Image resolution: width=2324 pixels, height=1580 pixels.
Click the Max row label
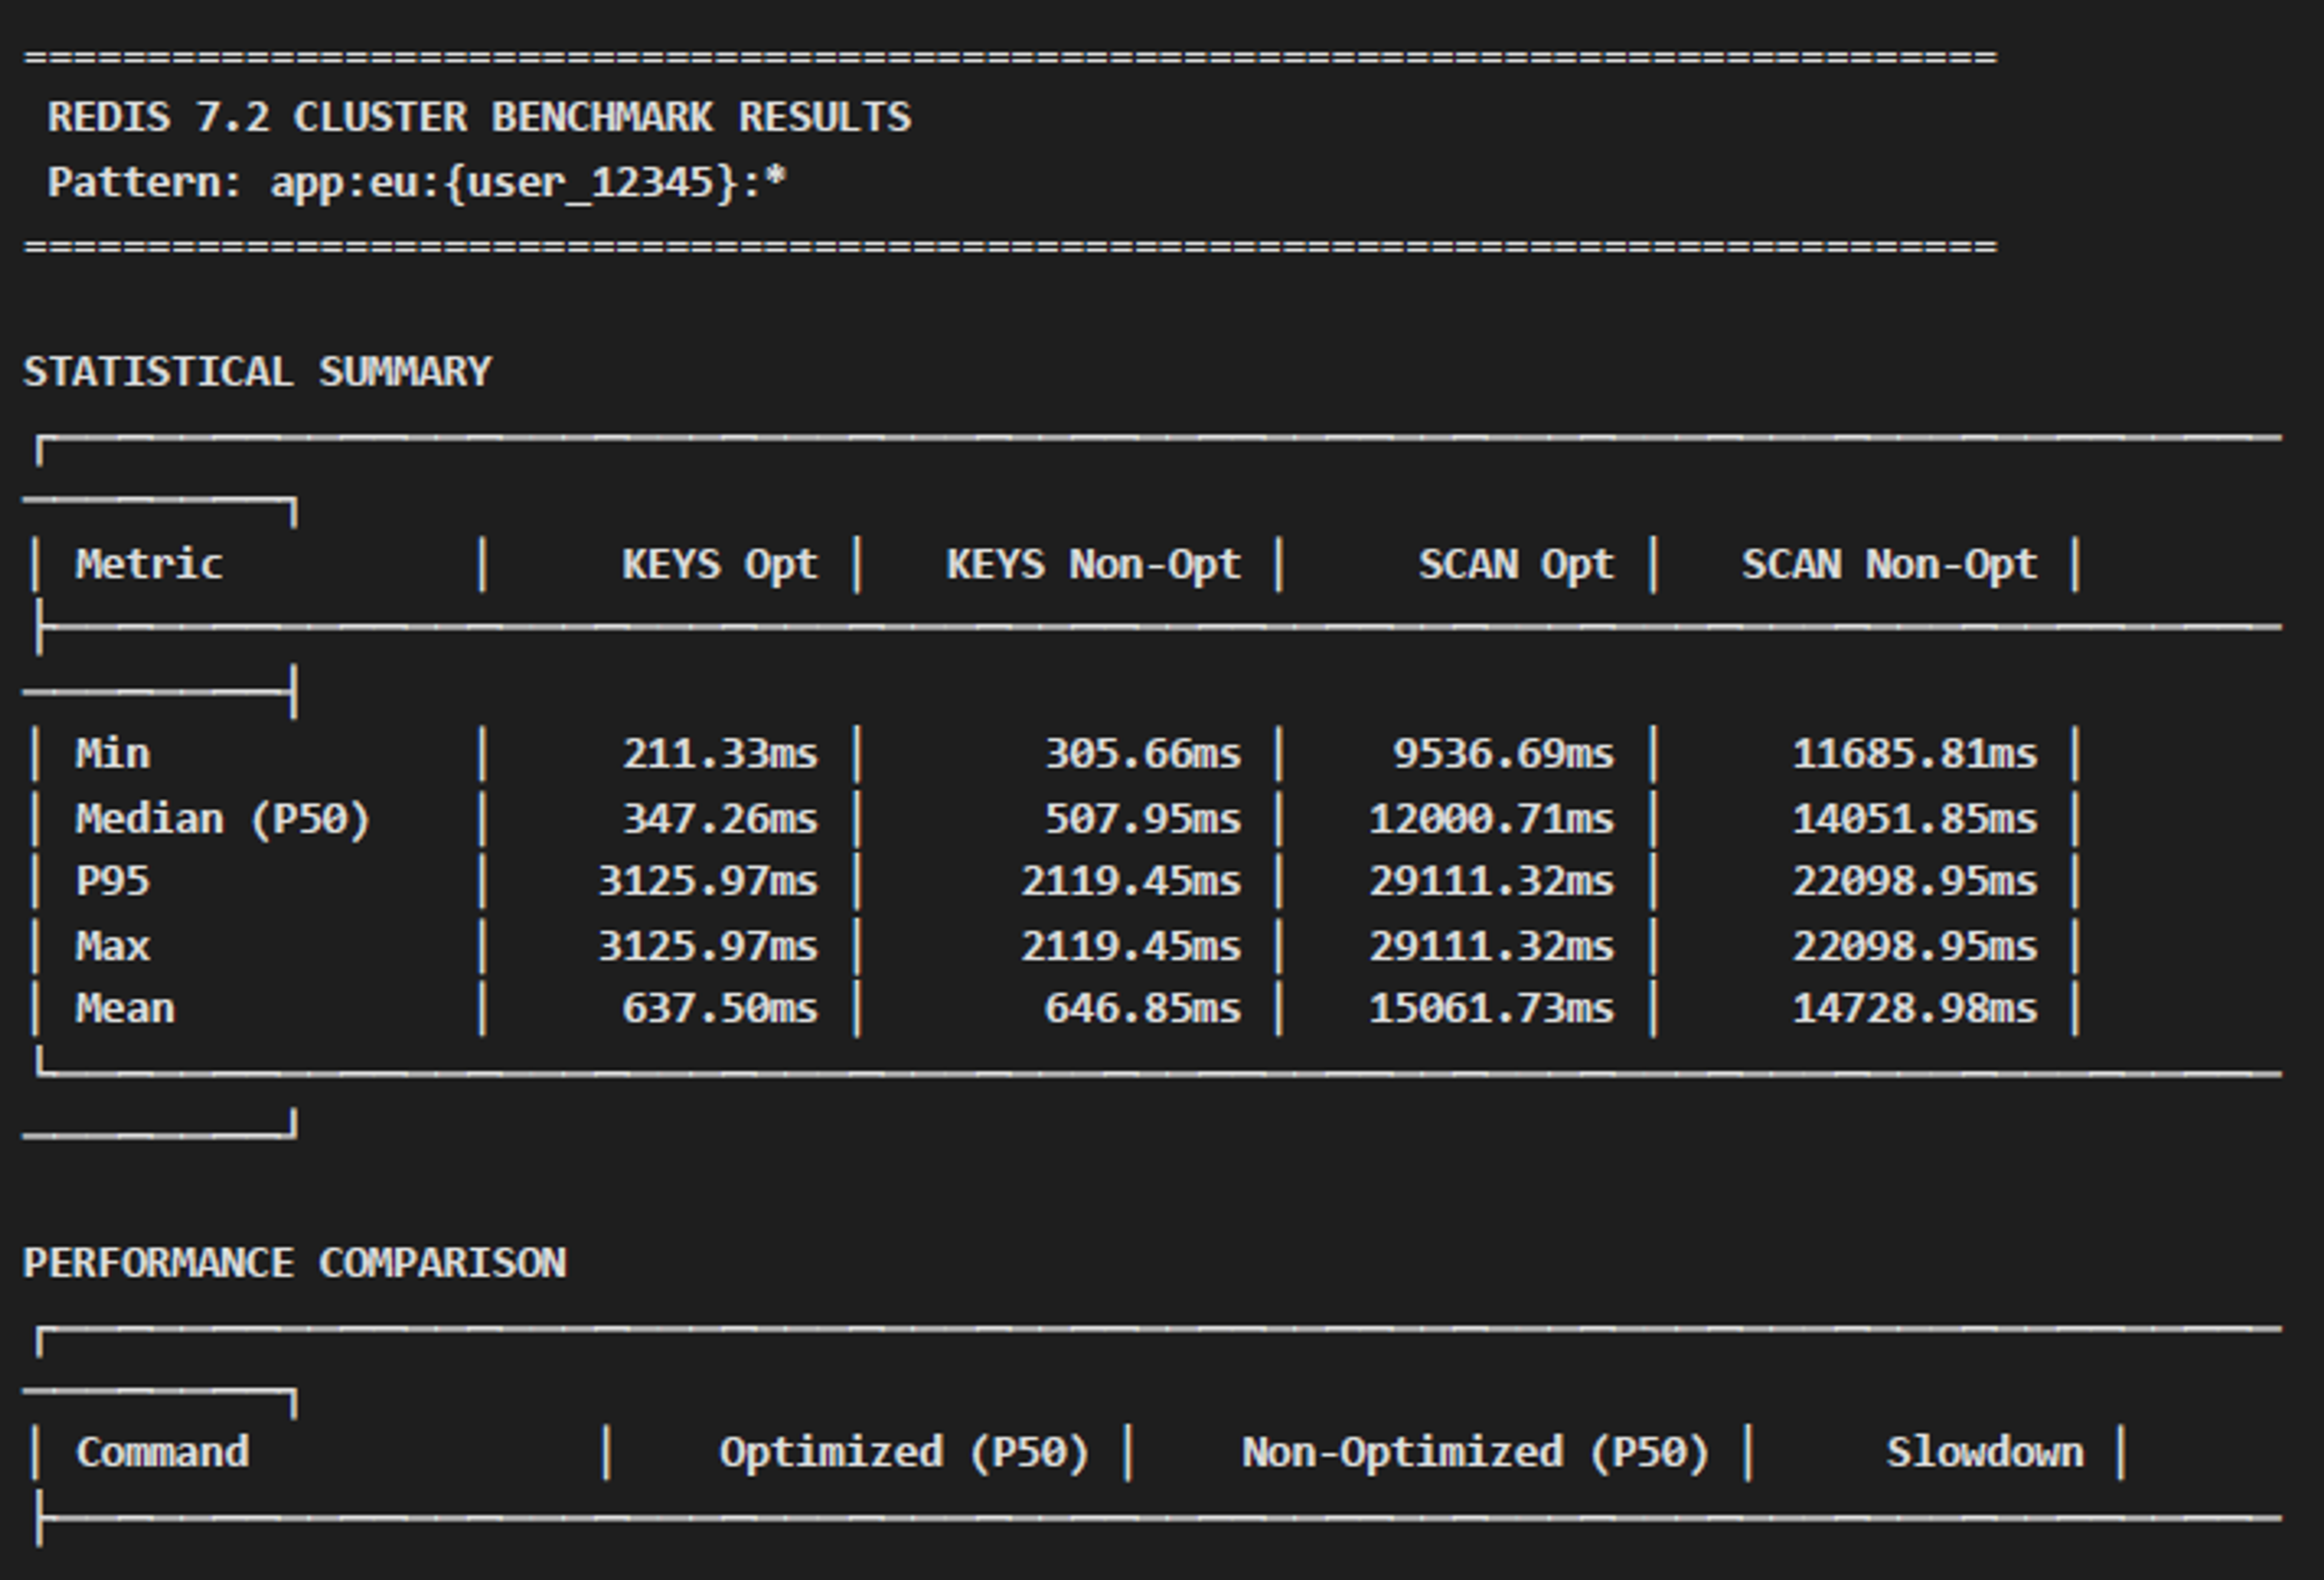click(x=113, y=946)
